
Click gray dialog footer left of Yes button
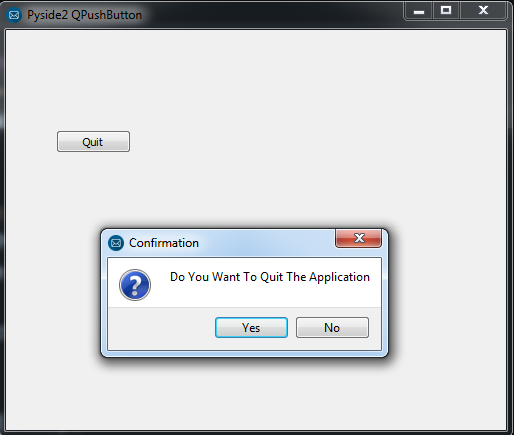[x=161, y=328]
